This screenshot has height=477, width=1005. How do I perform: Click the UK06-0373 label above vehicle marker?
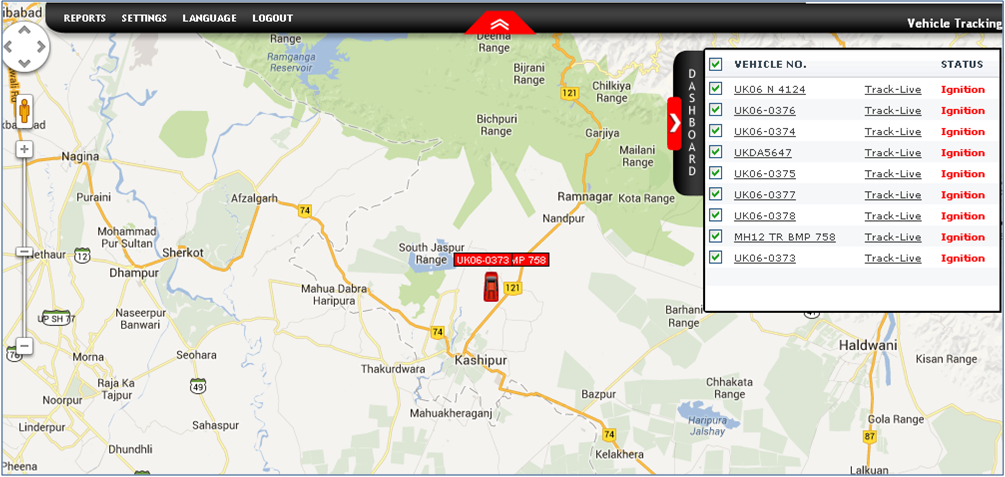click(482, 260)
